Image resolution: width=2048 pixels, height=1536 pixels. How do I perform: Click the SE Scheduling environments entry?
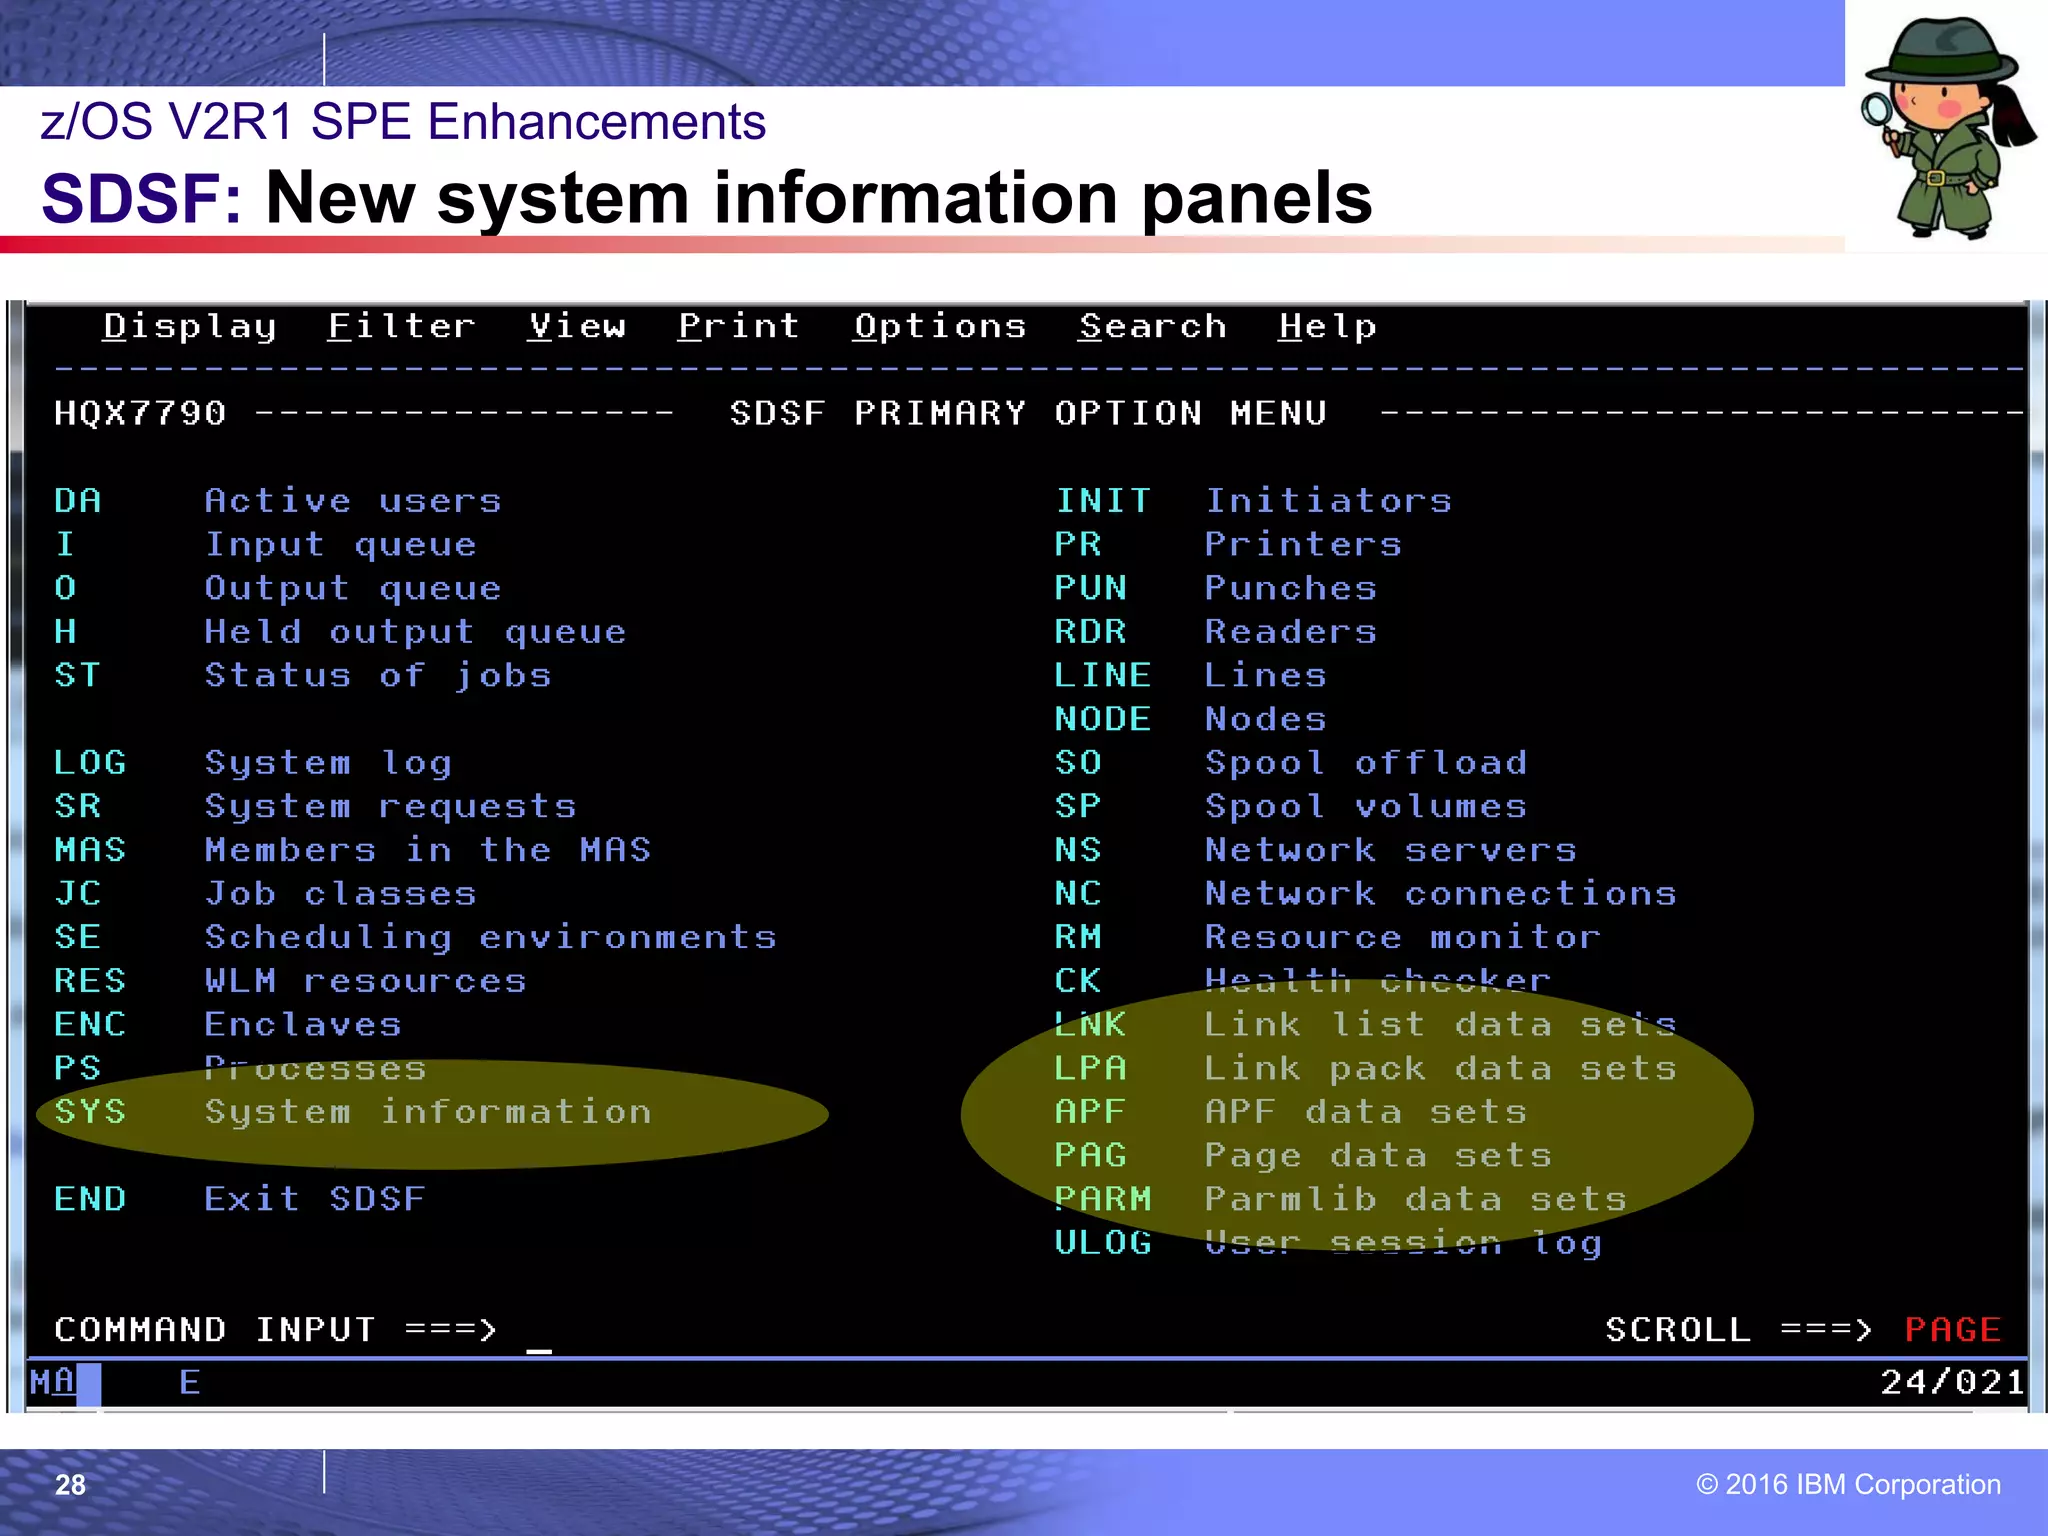415,938
